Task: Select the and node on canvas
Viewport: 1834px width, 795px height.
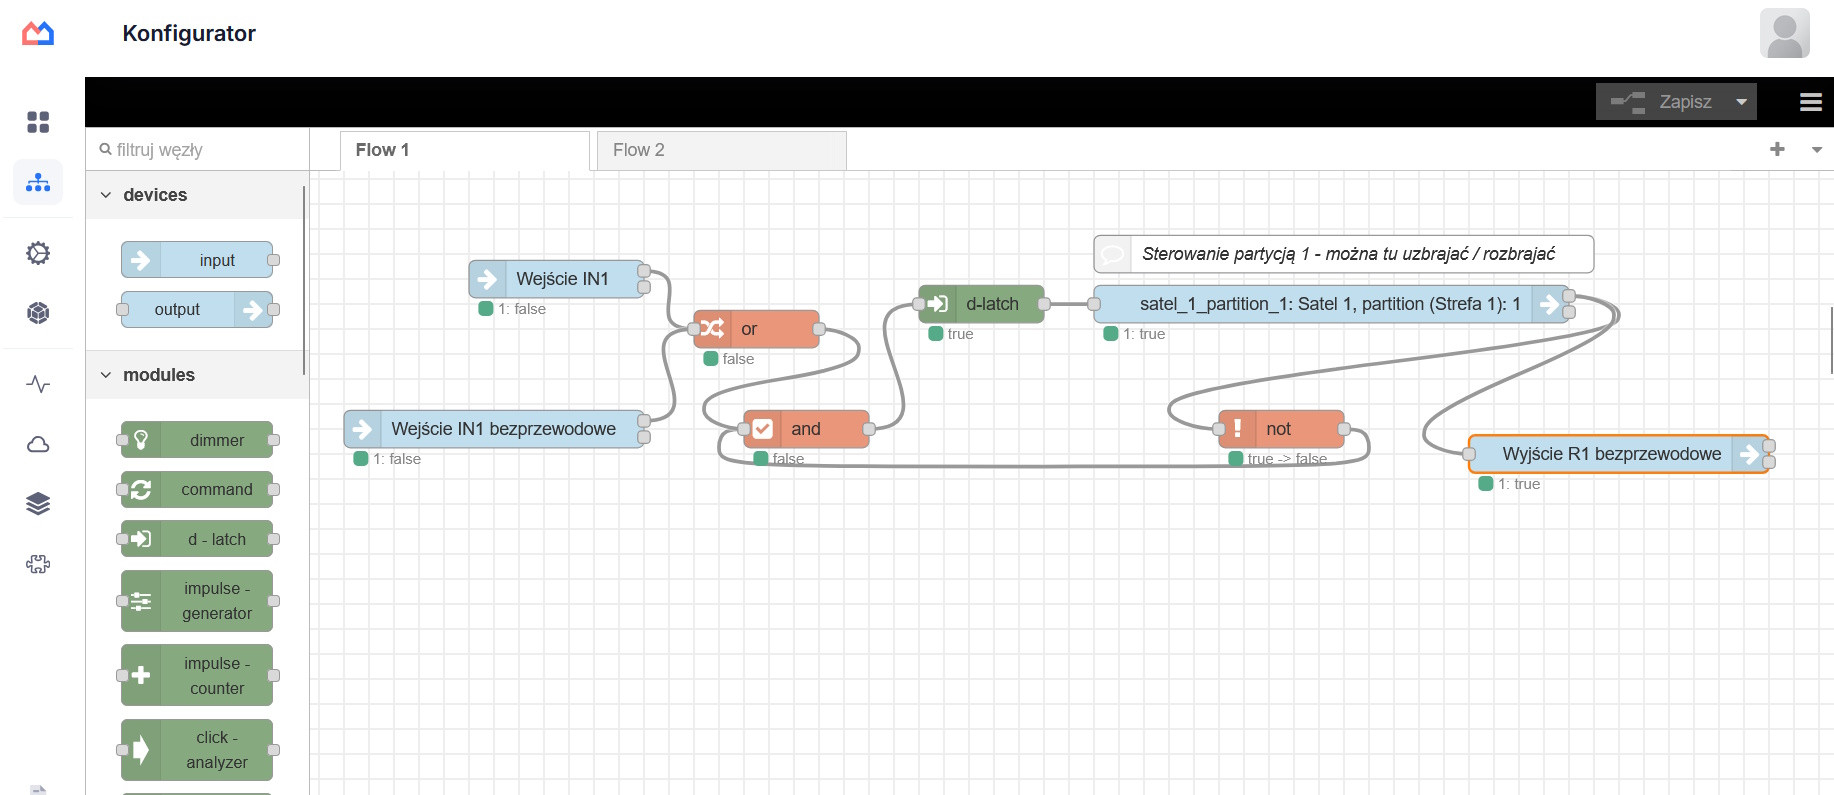Action: (x=807, y=429)
